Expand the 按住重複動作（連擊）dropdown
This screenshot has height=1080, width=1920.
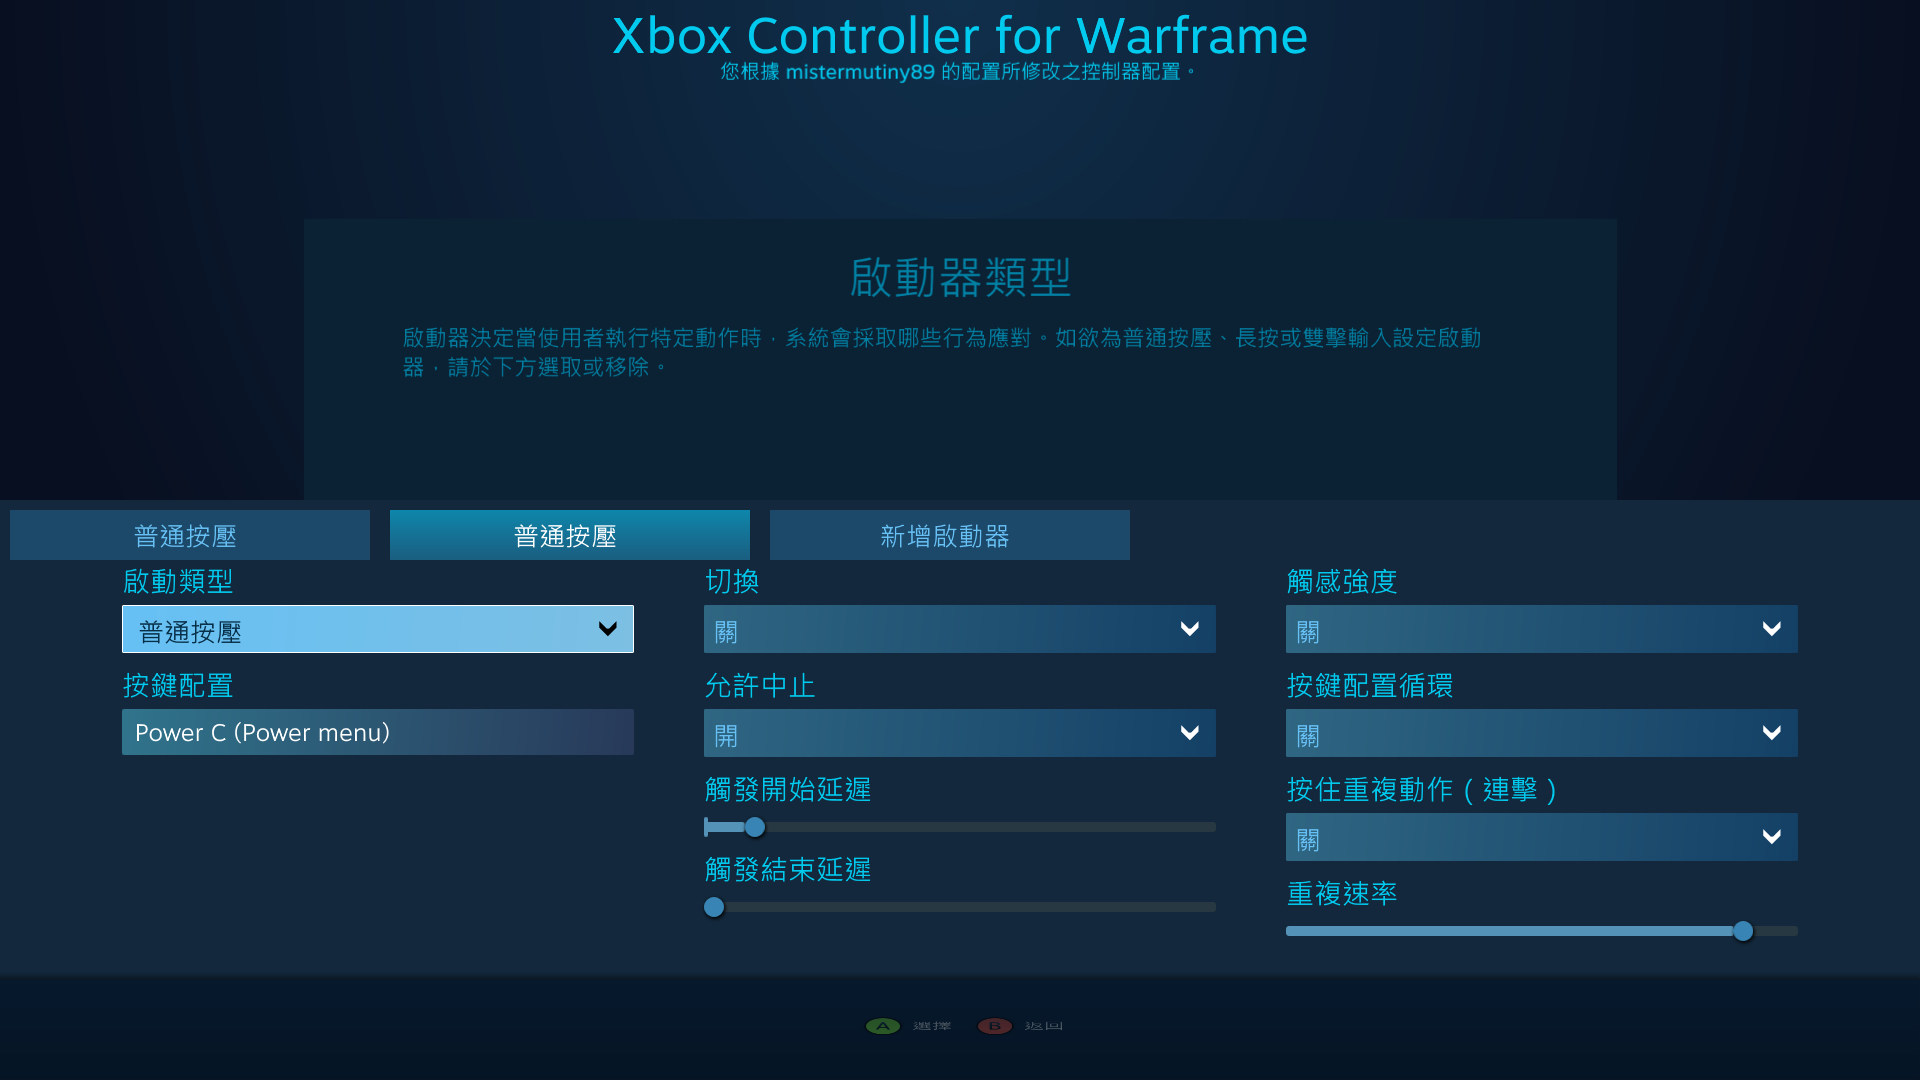point(1540,837)
